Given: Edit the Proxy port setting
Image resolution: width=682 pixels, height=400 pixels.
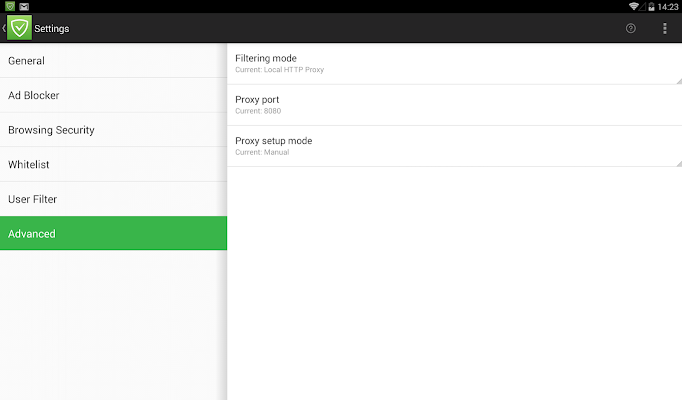Looking at the screenshot, I should tap(454, 105).
